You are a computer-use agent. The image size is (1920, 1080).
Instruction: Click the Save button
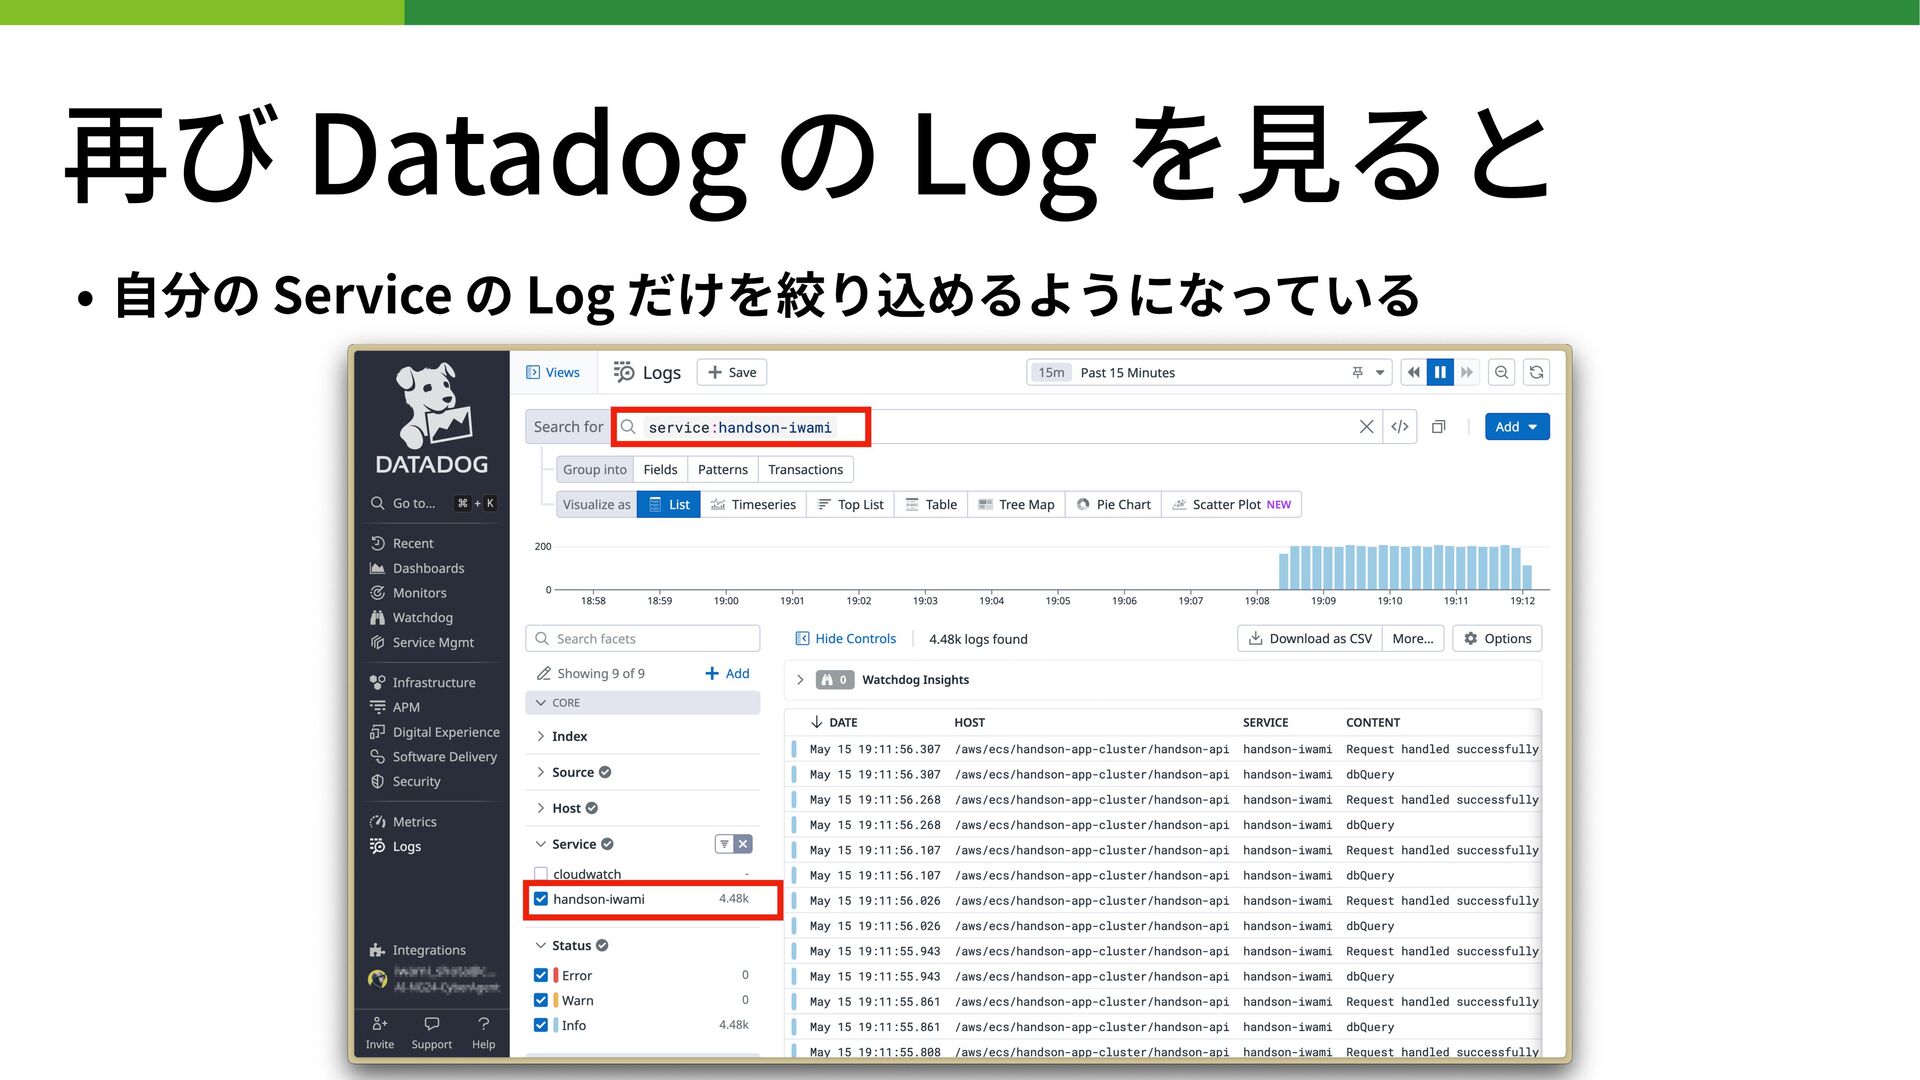pyautogui.click(x=732, y=372)
